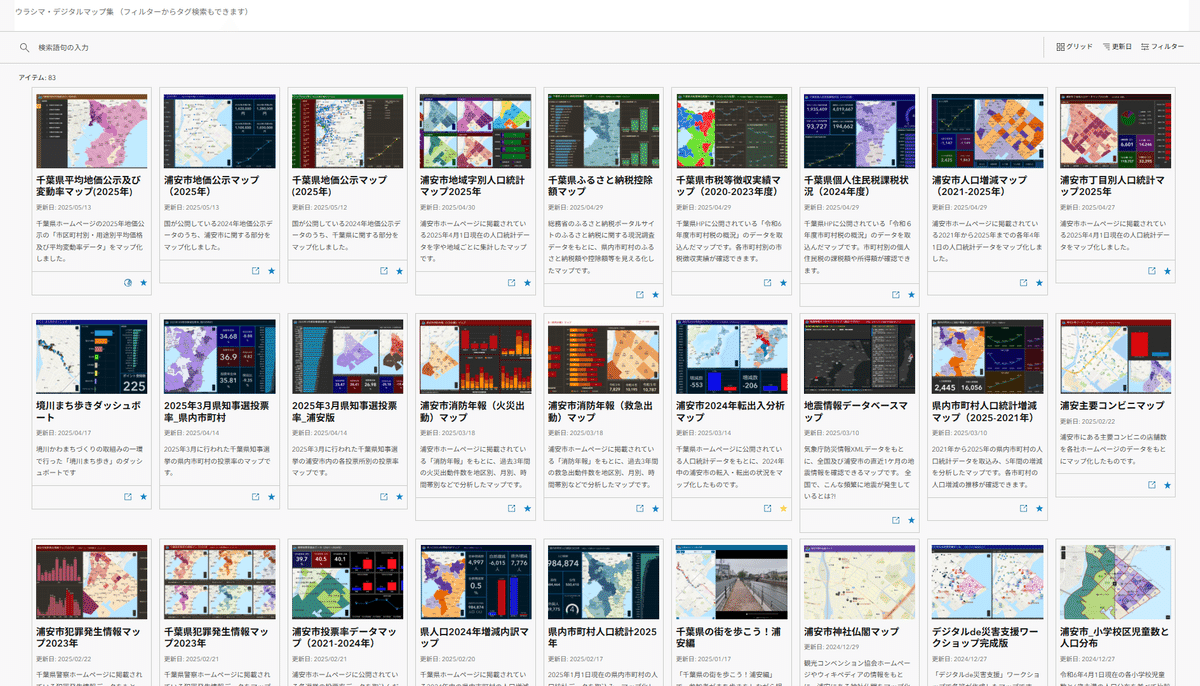Click title 浦安市地域字別人口統計マップ2025年

coord(472,187)
